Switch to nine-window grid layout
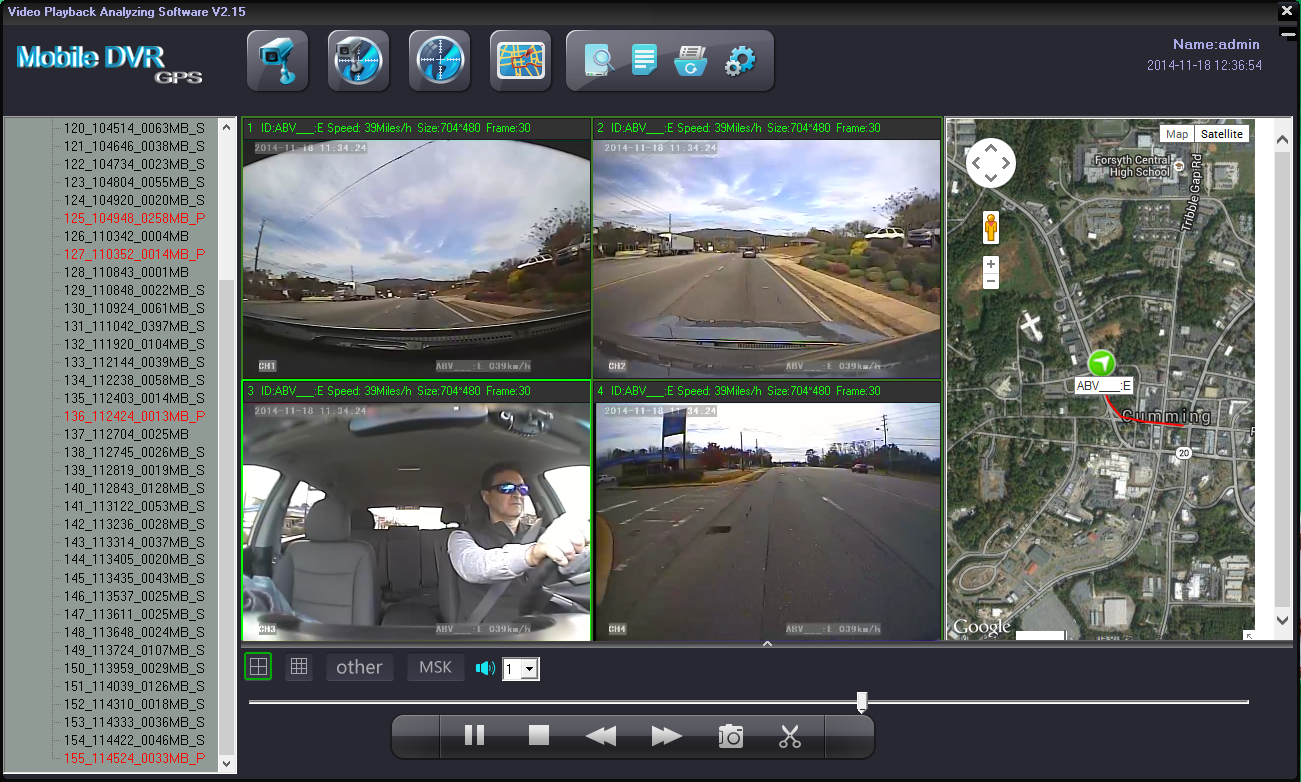 (x=298, y=667)
